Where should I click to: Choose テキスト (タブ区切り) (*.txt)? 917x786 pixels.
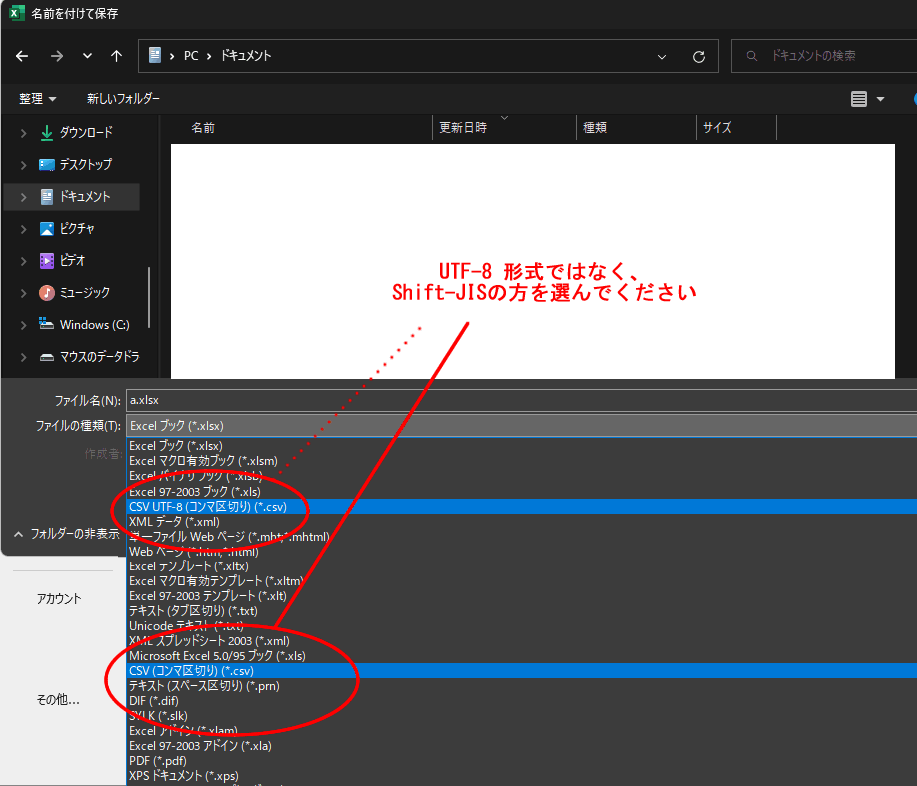[x=521, y=611]
